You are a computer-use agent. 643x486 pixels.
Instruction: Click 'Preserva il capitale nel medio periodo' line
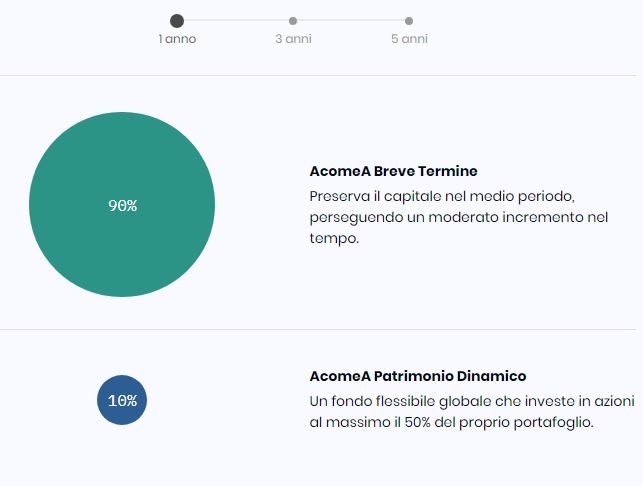[442, 196]
